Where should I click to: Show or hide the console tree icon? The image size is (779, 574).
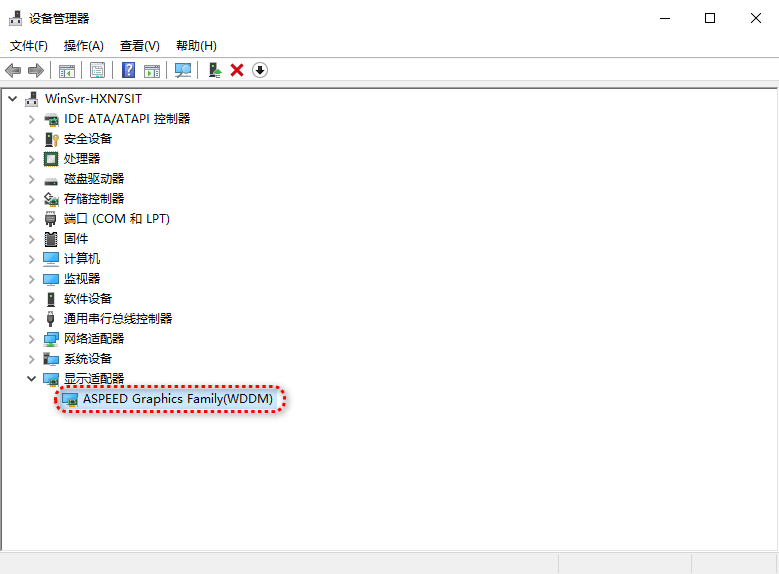[x=67, y=71]
